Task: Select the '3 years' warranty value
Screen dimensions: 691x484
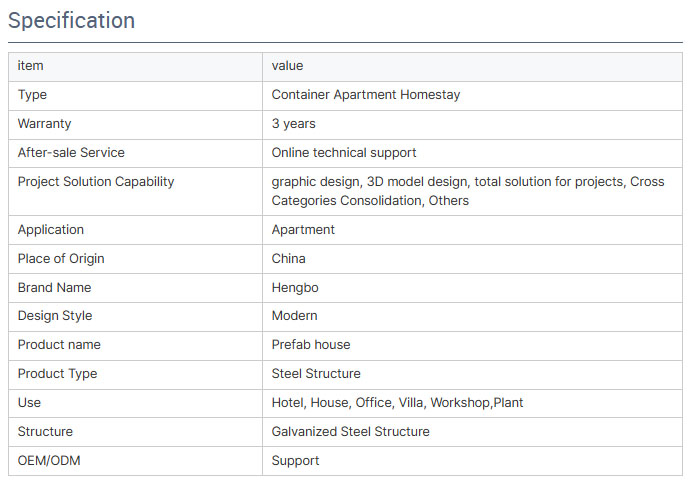Action: [x=293, y=124]
